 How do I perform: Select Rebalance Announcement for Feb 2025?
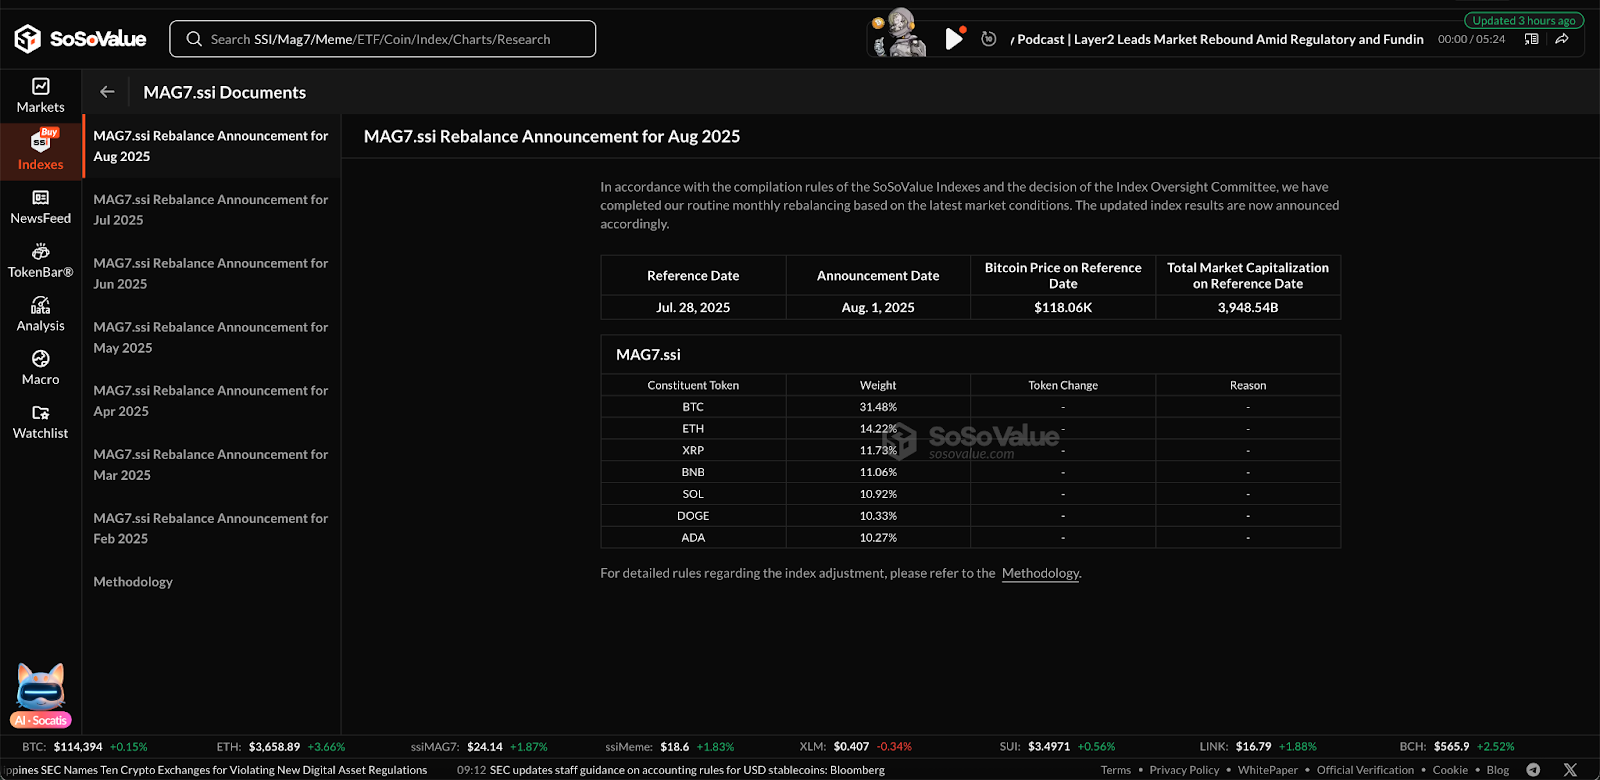211,528
